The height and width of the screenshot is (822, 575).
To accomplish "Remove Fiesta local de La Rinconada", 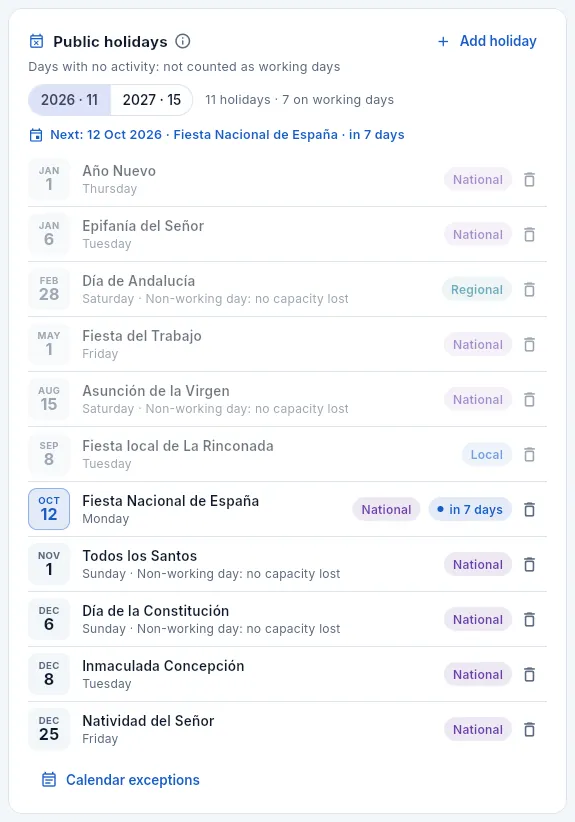I will point(529,455).
